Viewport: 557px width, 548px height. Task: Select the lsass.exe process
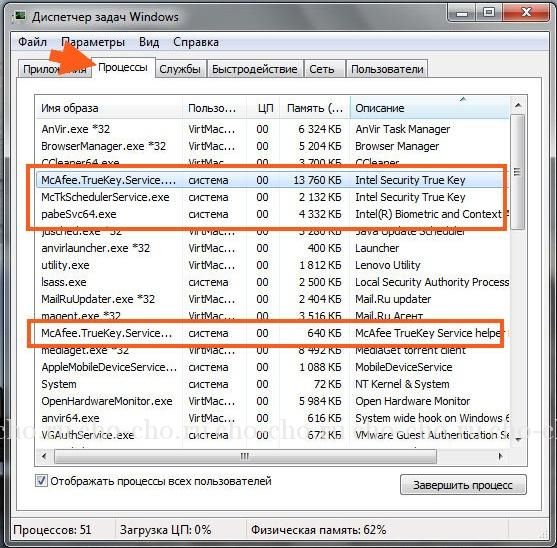[272, 282]
